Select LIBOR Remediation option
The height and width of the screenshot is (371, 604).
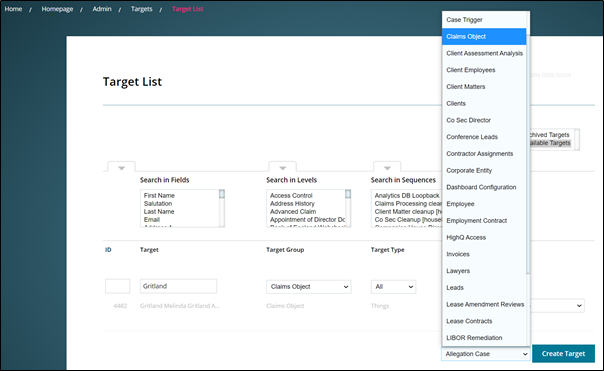pyautogui.click(x=484, y=338)
